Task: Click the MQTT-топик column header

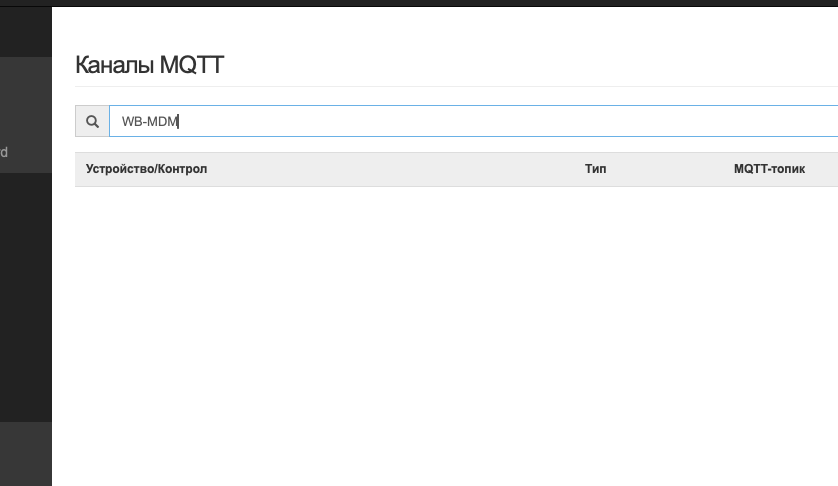Action: (x=769, y=169)
